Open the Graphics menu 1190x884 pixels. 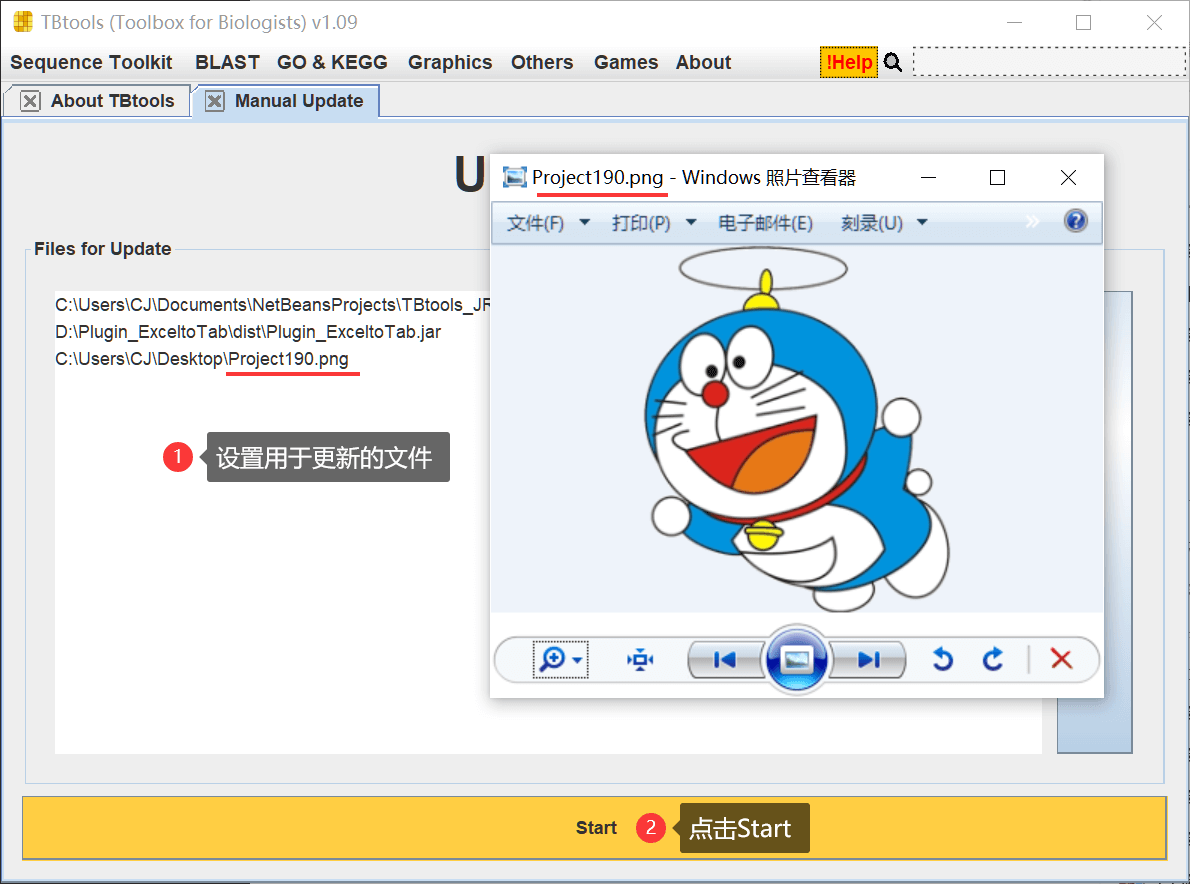(x=449, y=62)
